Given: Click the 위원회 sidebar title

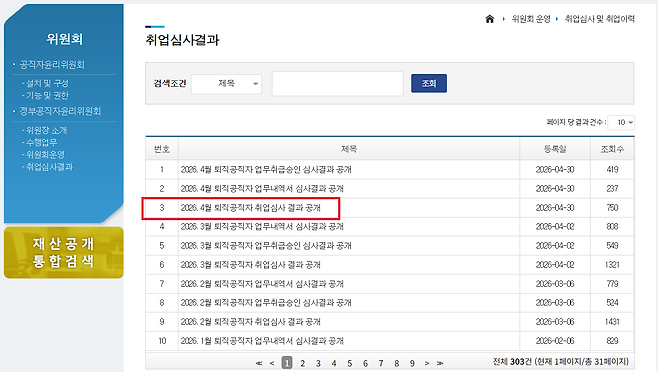Looking at the screenshot, I should (x=64, y=39).
